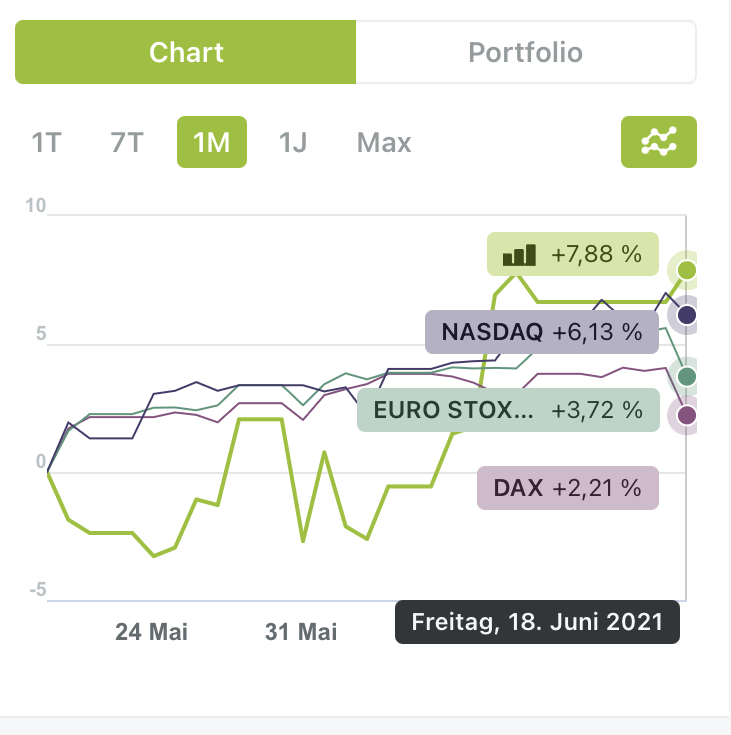Click the Freitag, 18. Juni 2021 date tooltip
Screen dimensions: 731x735
(537, 622)
